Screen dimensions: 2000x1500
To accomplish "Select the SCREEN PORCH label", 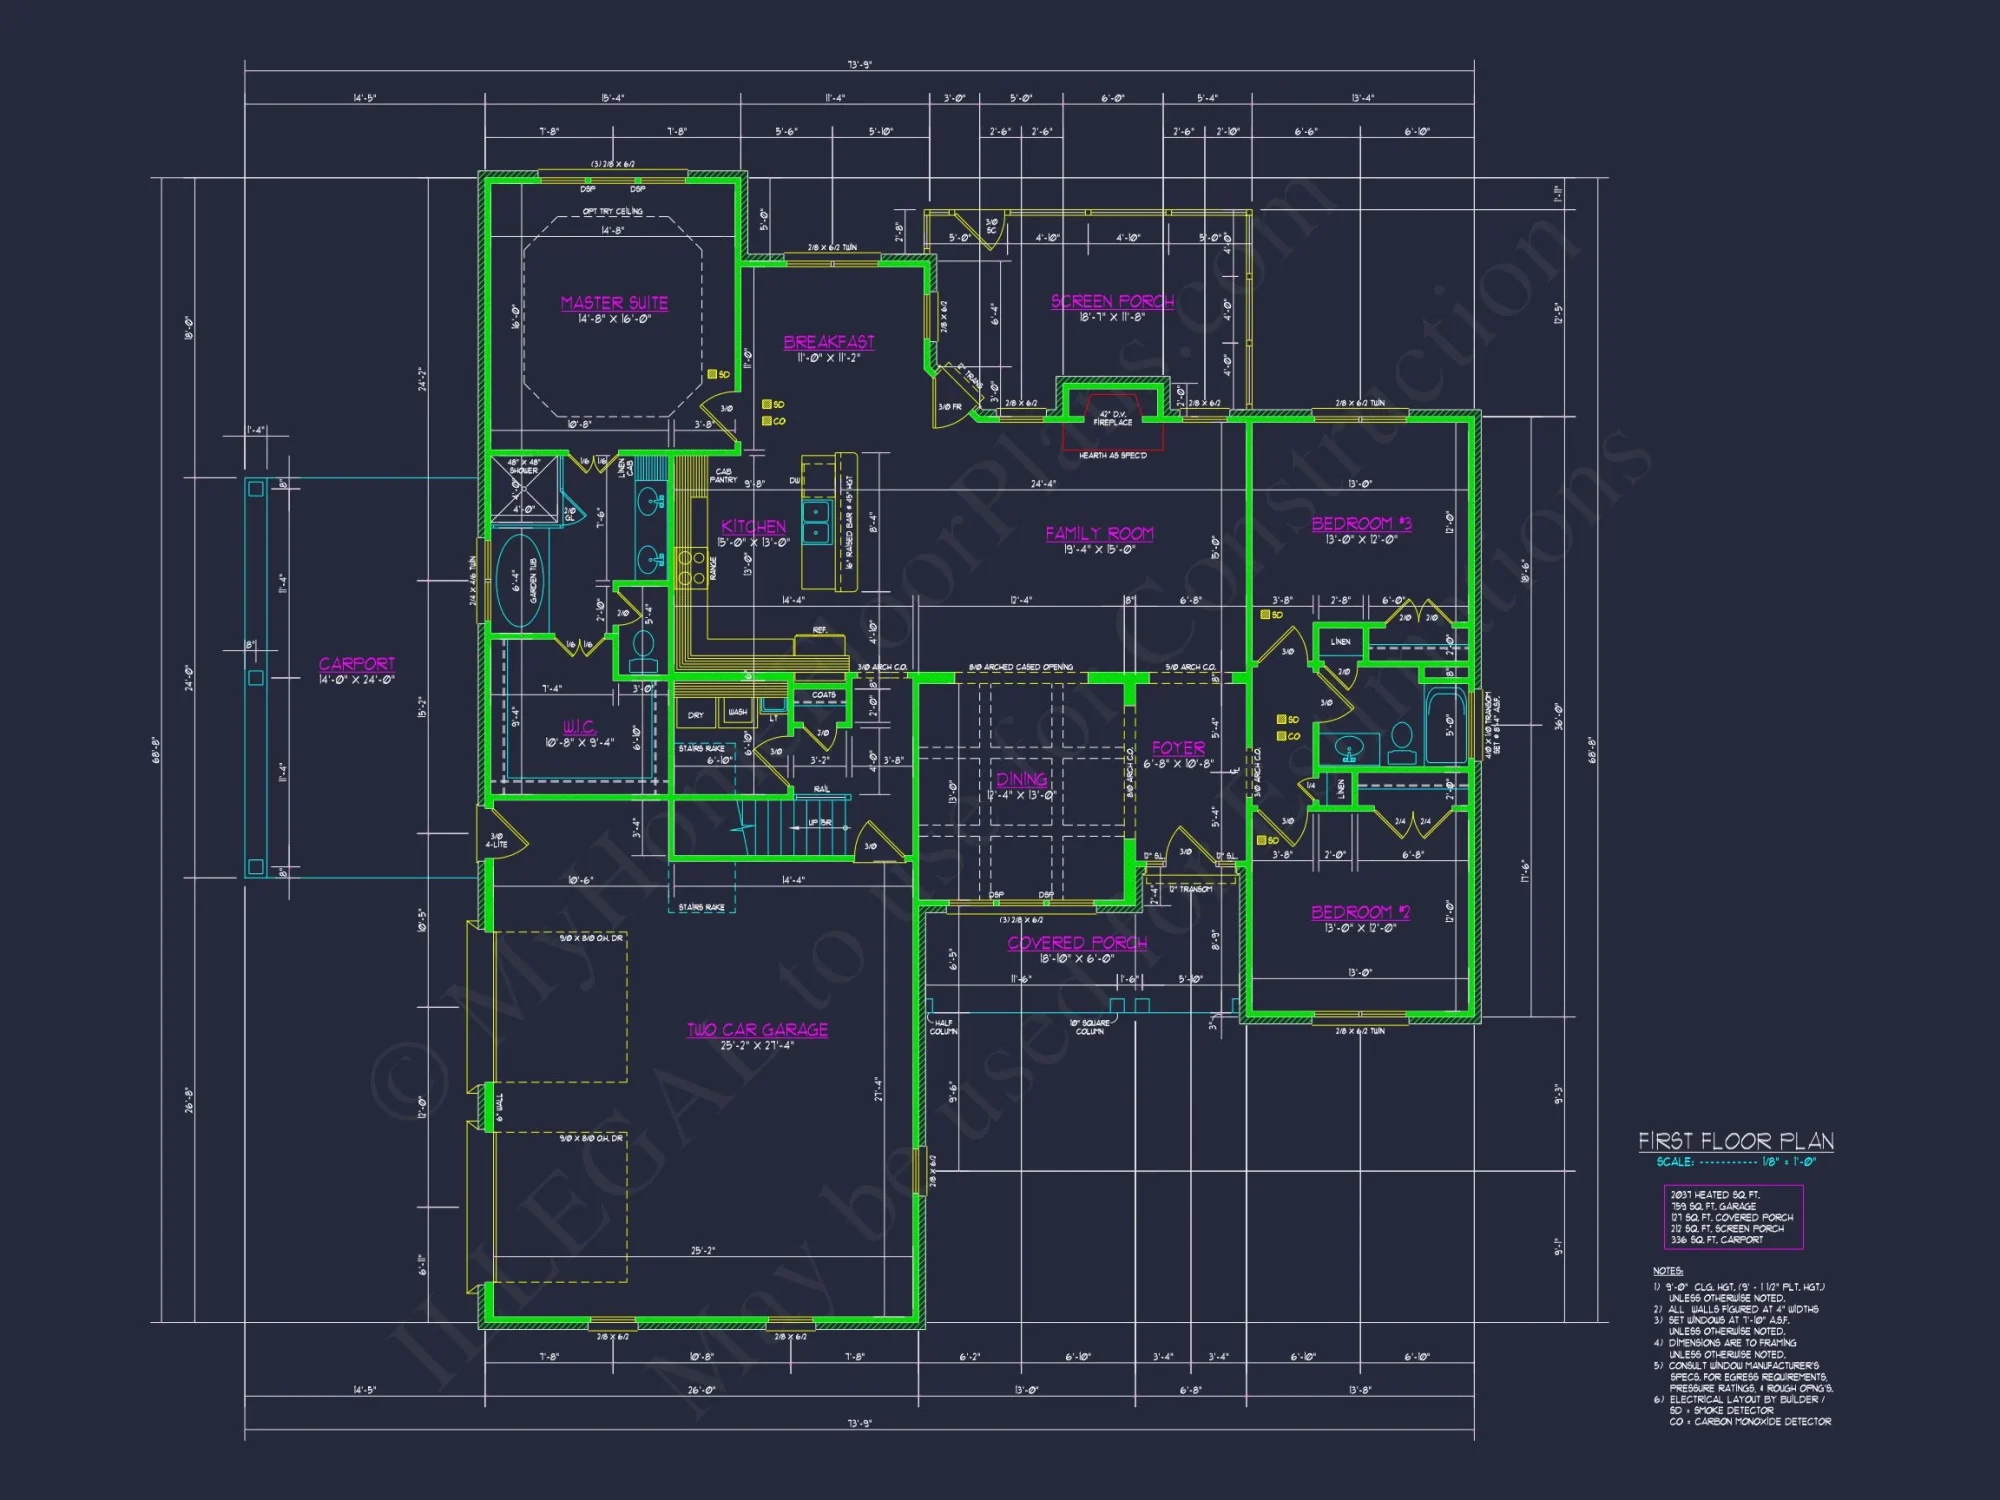I will coord(1112,301).
